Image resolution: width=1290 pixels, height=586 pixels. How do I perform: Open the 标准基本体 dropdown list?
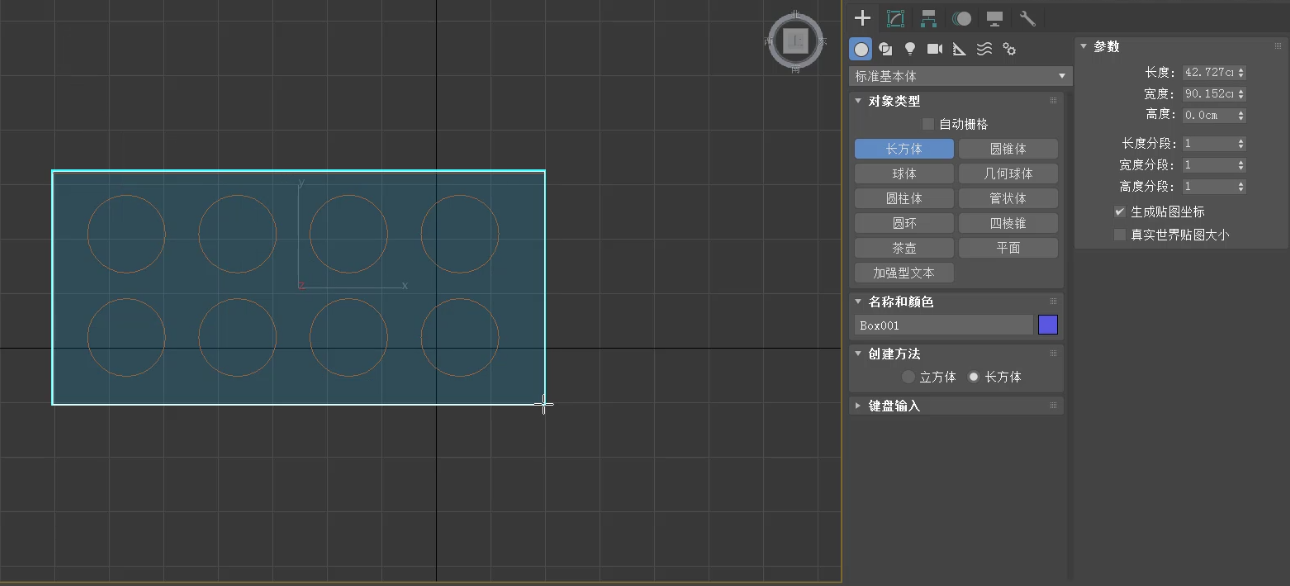(x=959, y=76)
